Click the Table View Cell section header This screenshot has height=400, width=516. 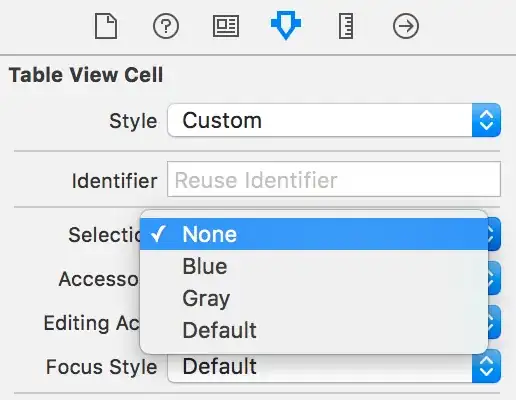click(x=86, y=75)
